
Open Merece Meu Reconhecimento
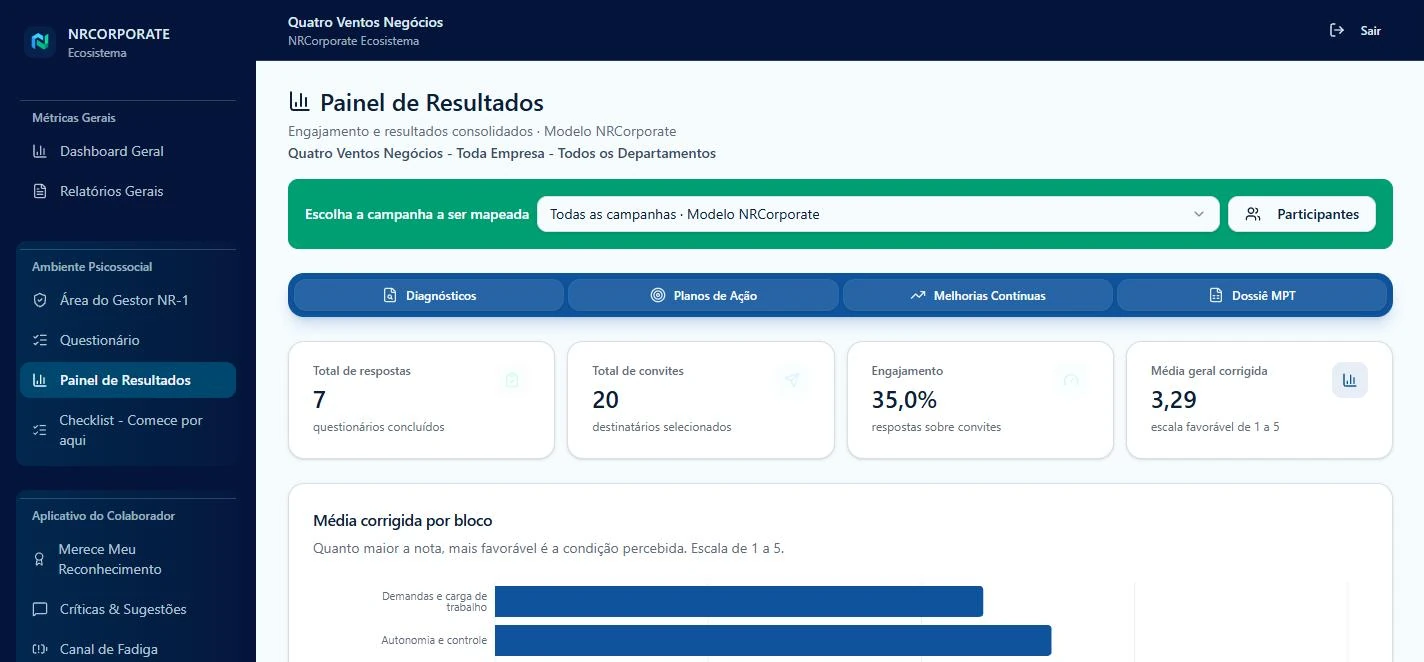point(128,559)
